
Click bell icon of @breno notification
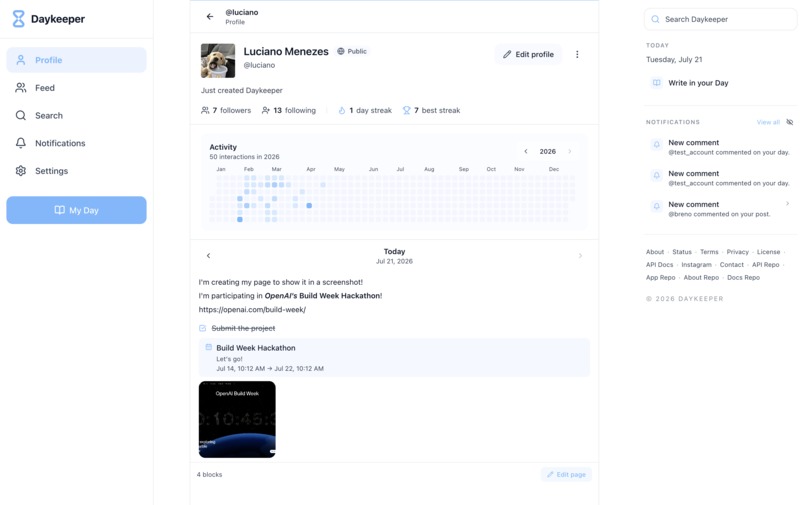coord(656,206)
